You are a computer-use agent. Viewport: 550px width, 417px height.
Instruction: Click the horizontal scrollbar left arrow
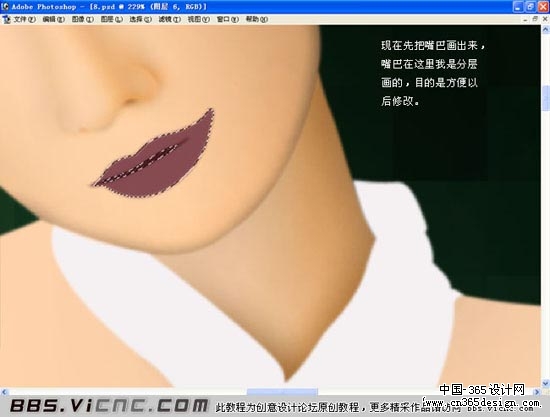pyautogui.click(x=4, y=392)
